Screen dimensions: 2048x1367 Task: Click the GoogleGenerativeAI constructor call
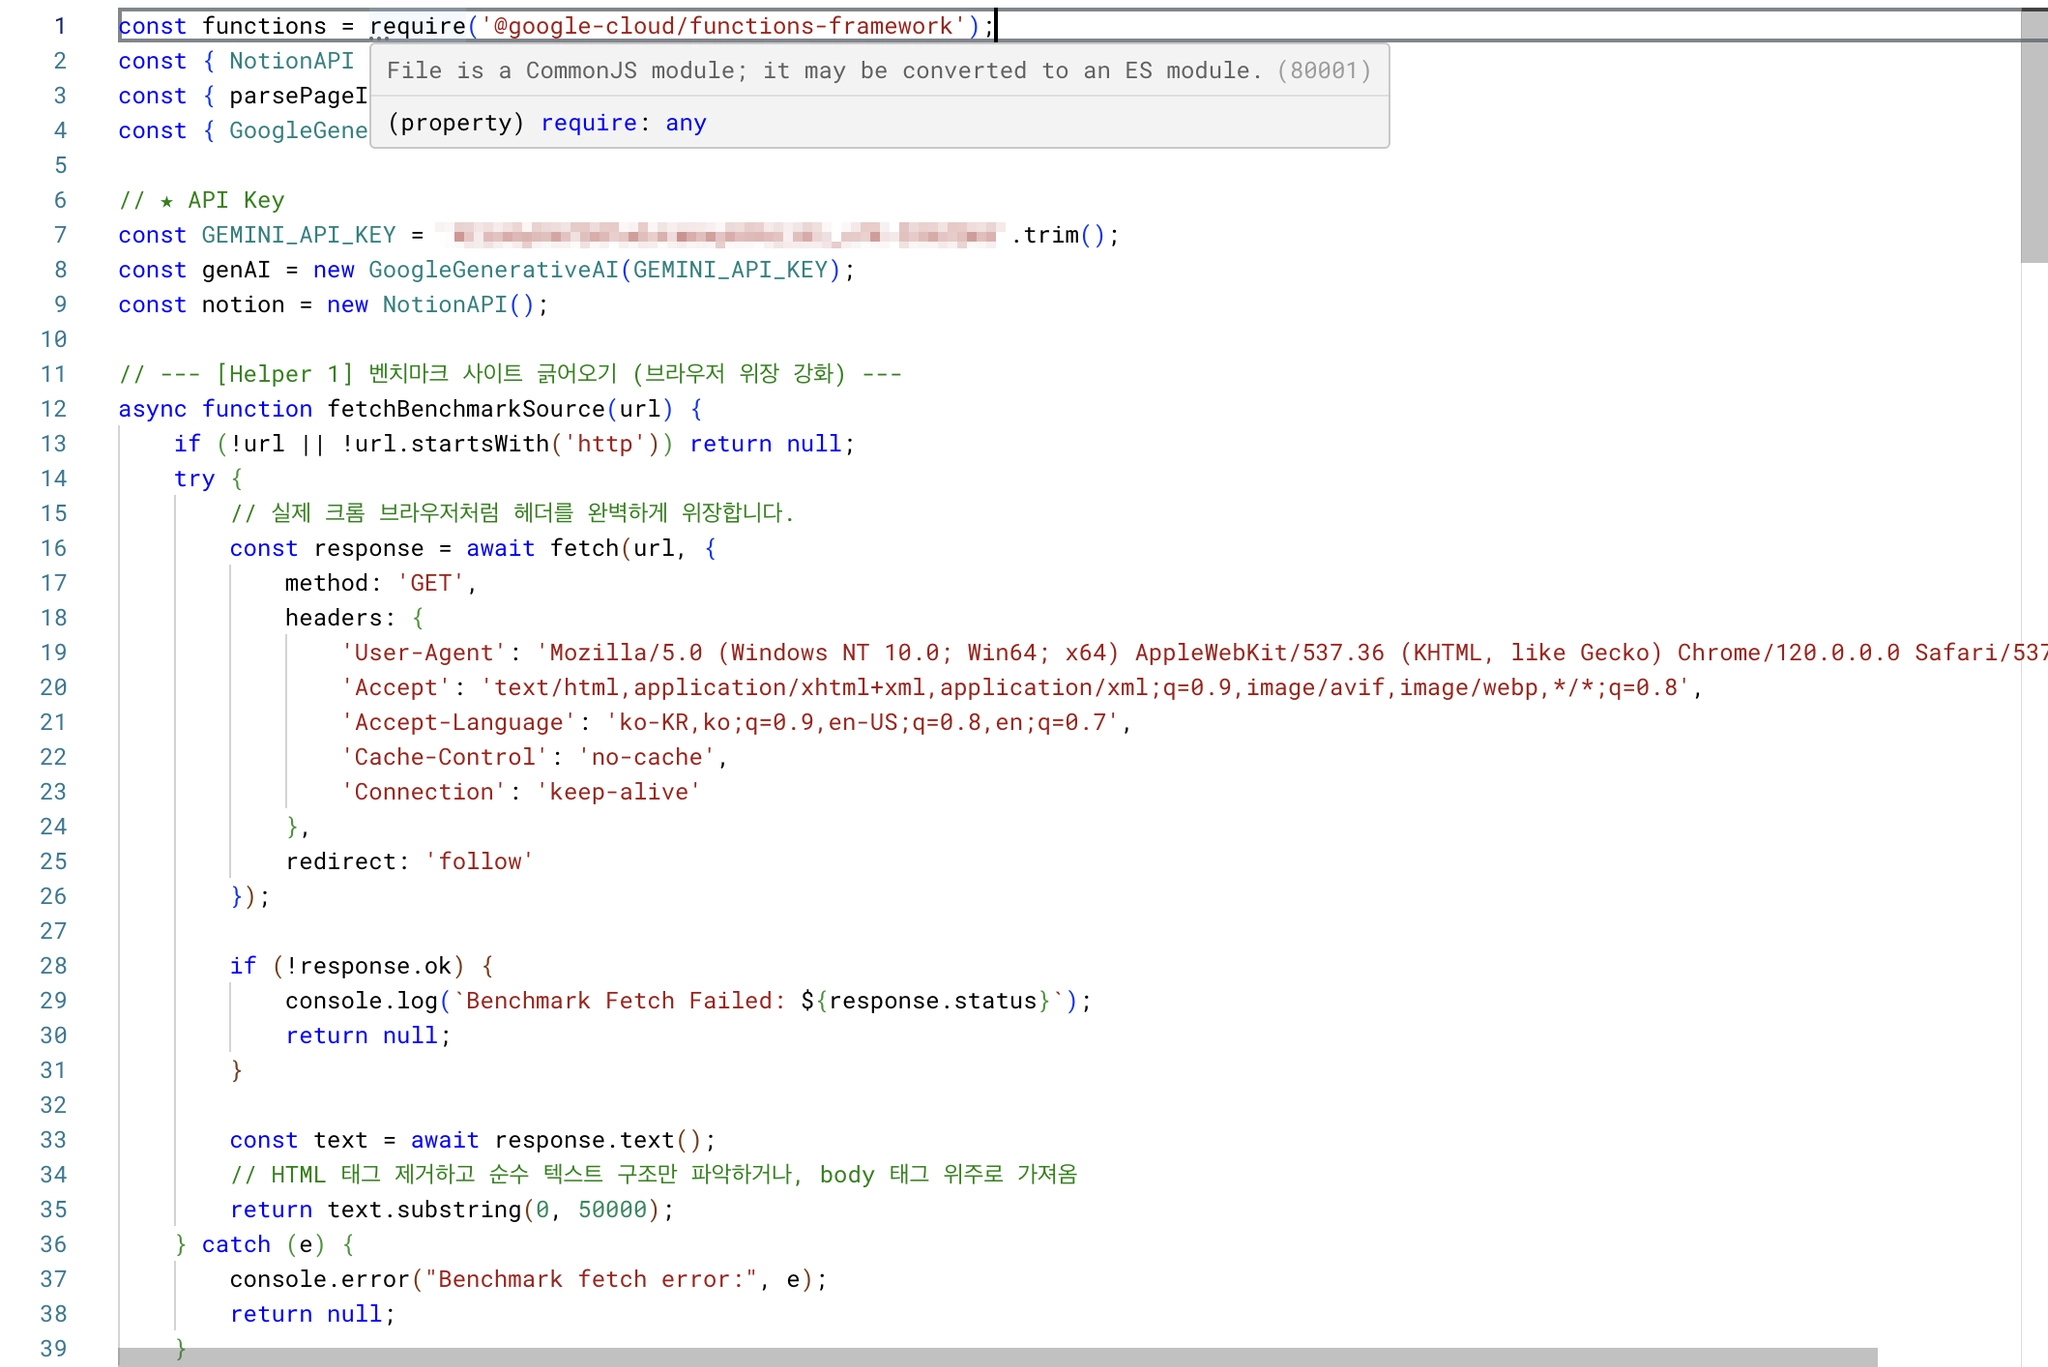click(494, 270)
